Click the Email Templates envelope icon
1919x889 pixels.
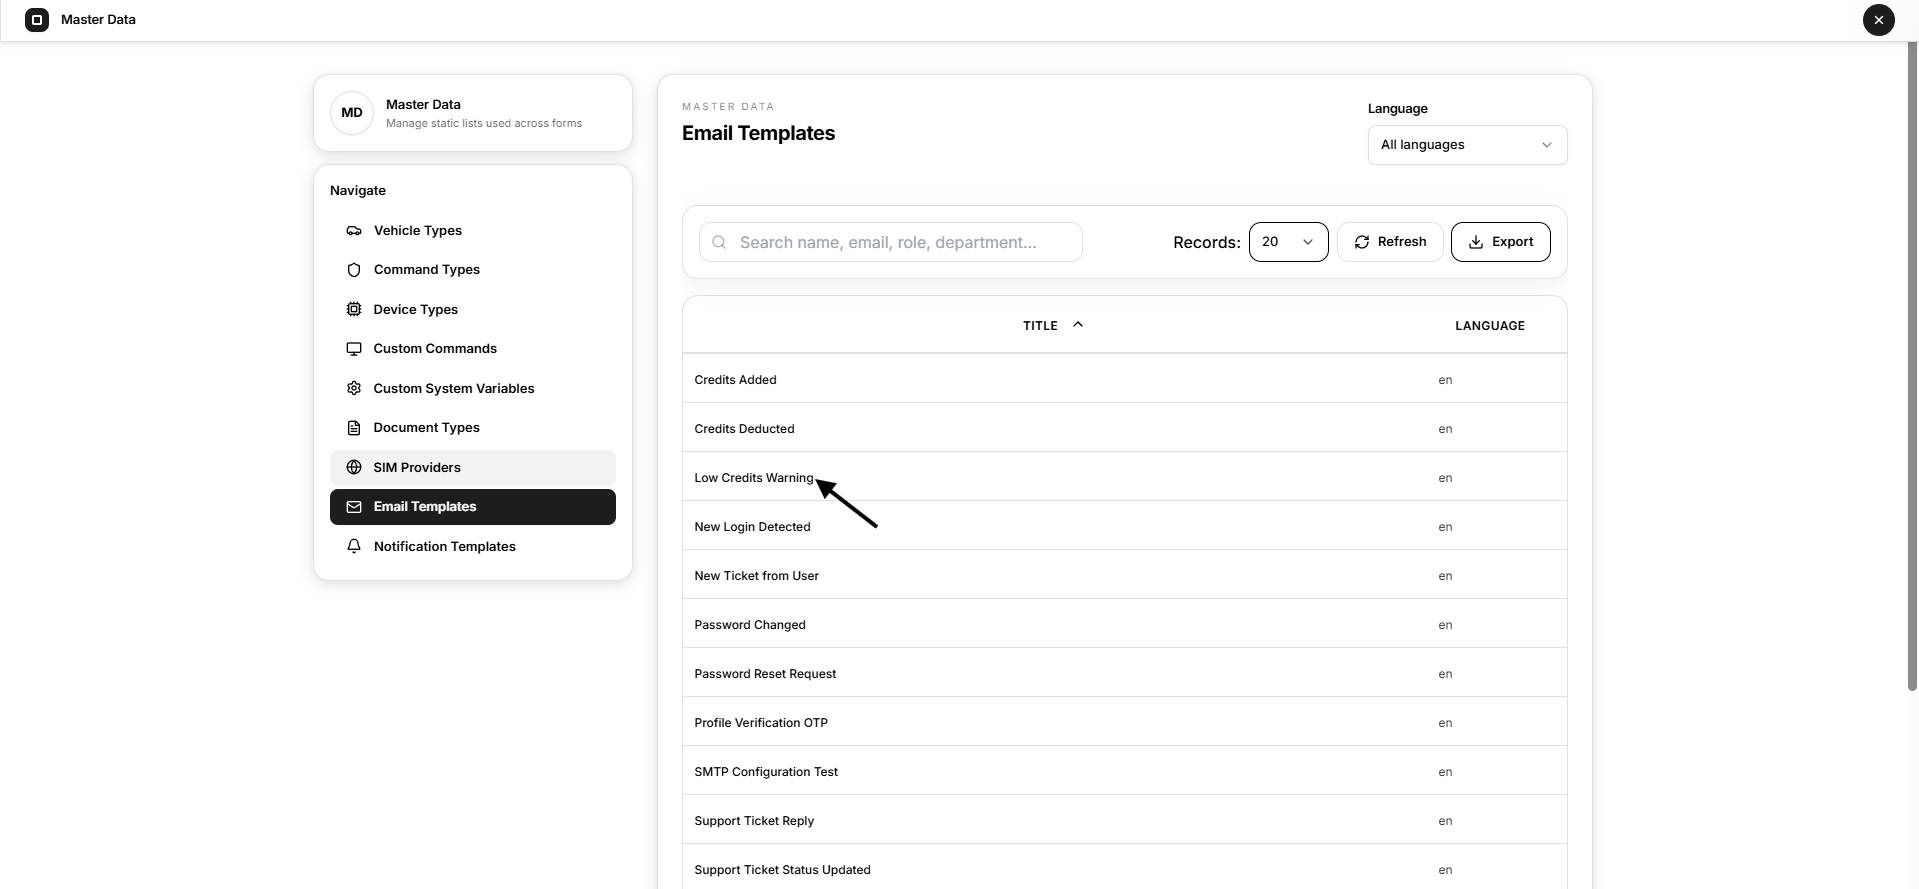click(x=354, y=507)
